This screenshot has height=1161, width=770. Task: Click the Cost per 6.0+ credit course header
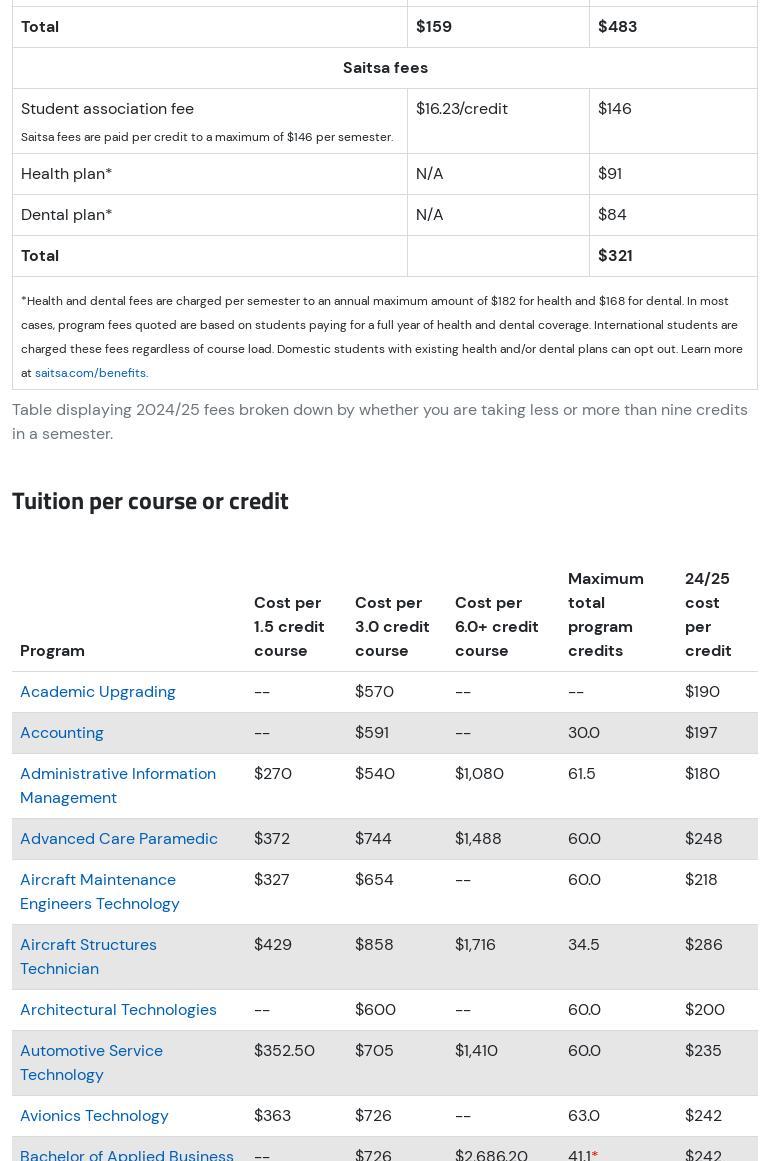coord(496,627)
